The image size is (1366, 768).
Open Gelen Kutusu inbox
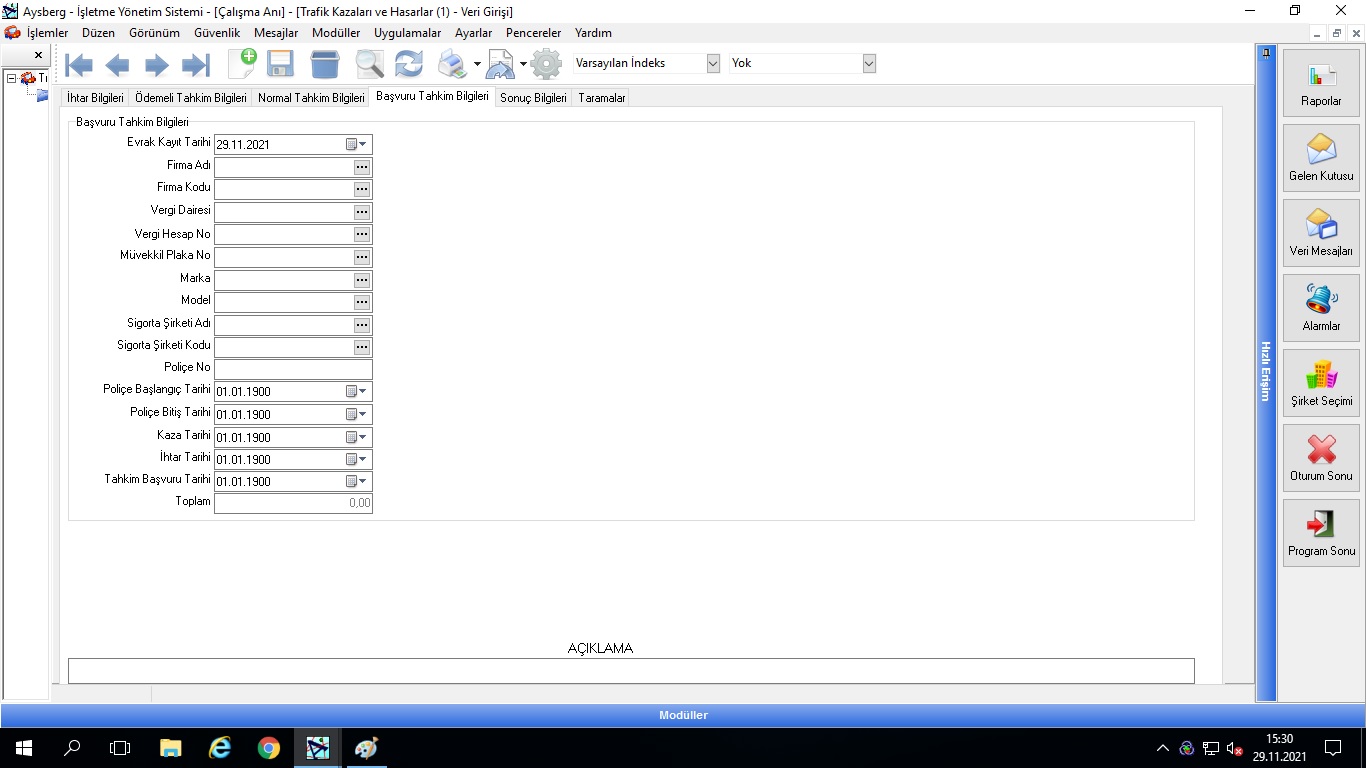pos(1321,159)
